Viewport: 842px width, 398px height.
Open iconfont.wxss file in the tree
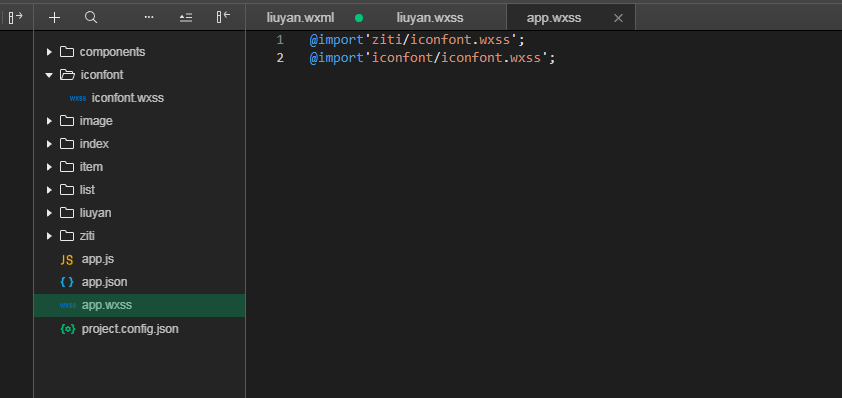click(128, 98)
